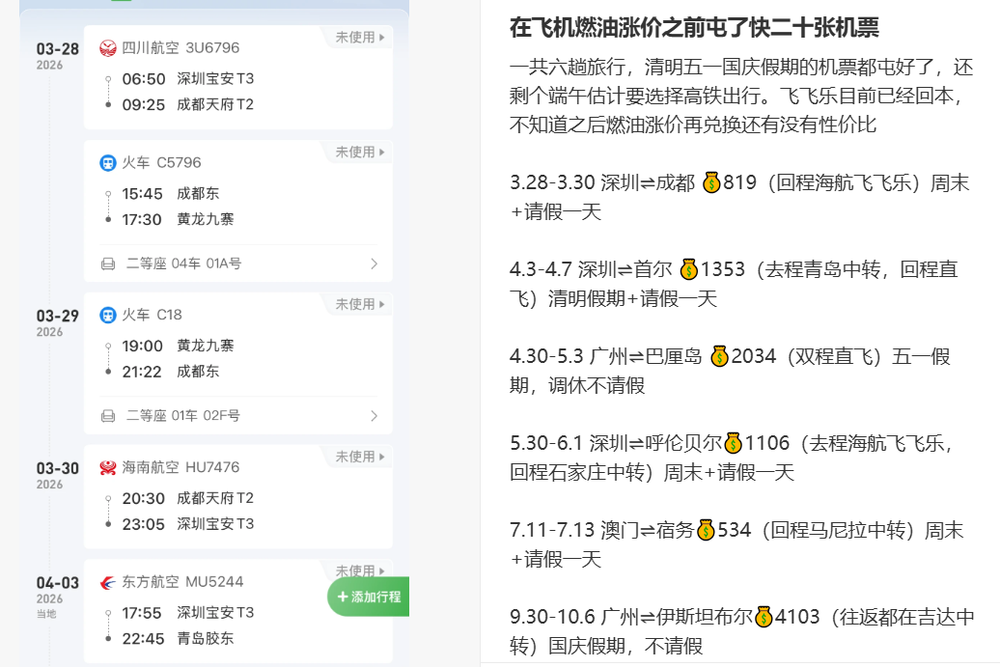1000x667 pixels.
Task: Click seat icon next to 二等座 04车 01A号
Action: [x=108, y=263]
